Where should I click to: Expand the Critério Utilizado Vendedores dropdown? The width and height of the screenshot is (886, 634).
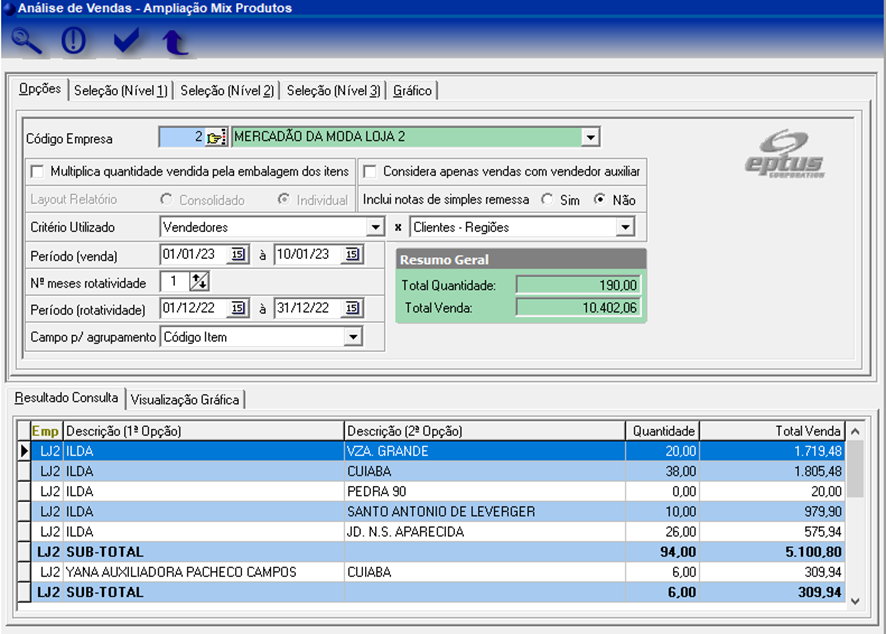pos(375,228)
